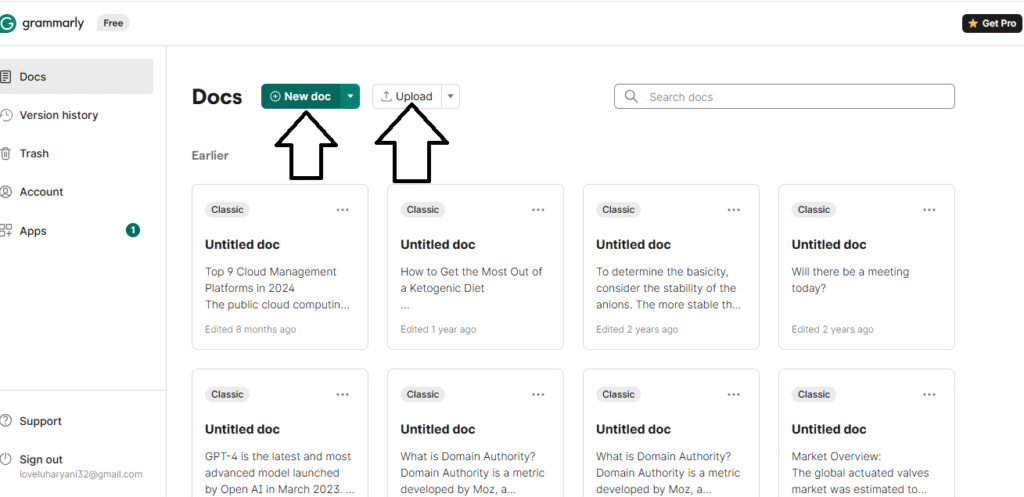Click the Trash bin icon in sidebar
The height and width of the screenshot is (497, 1024).
click(x=6, y=154)
